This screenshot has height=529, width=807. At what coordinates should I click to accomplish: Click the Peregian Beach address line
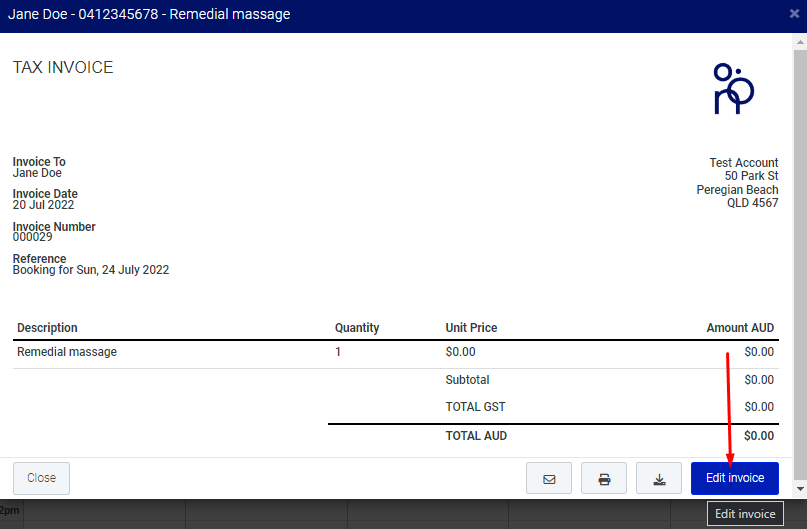(737, 190)
